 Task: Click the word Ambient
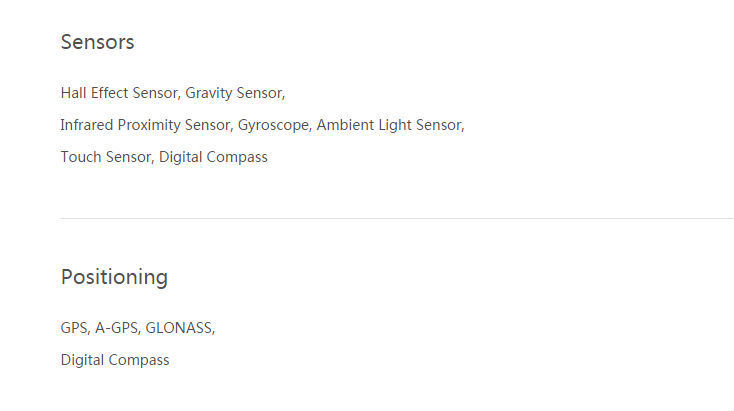[345, 125]
